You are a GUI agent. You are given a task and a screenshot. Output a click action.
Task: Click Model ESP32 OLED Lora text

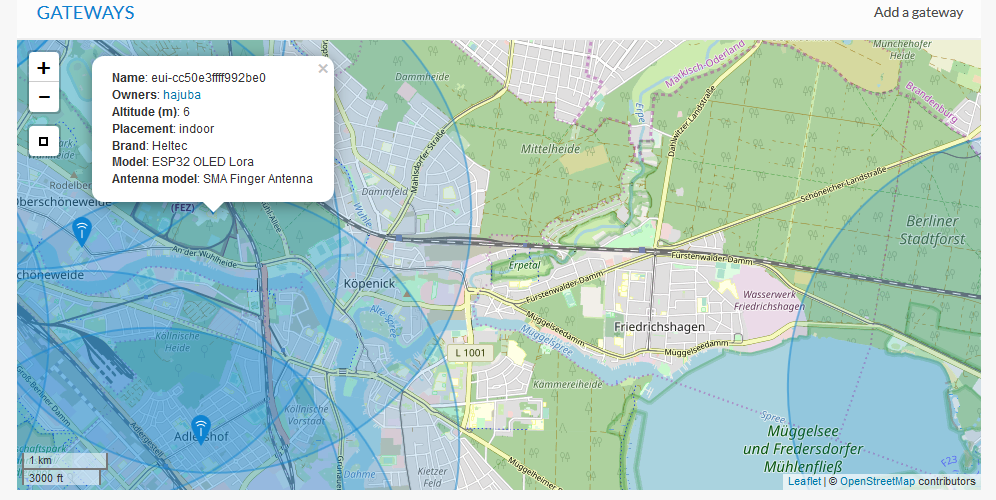coord(183,162)
